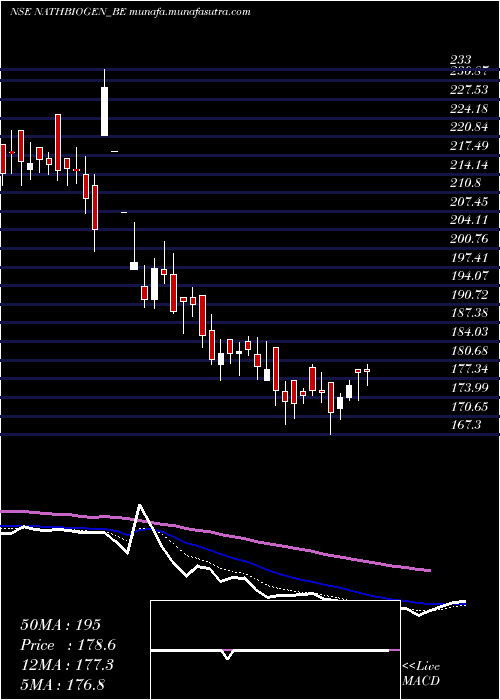Click the 180.68 price axis label

point(469,351)
